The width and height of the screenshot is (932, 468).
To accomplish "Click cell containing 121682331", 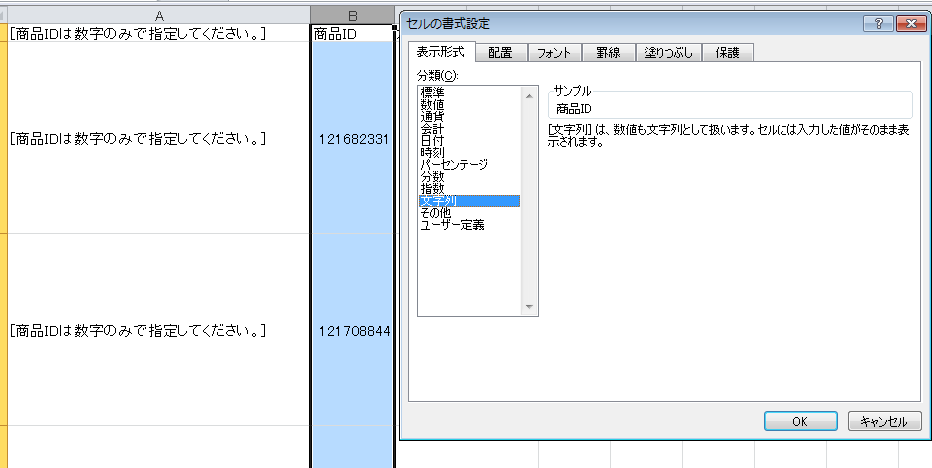I will click(352, 139).
